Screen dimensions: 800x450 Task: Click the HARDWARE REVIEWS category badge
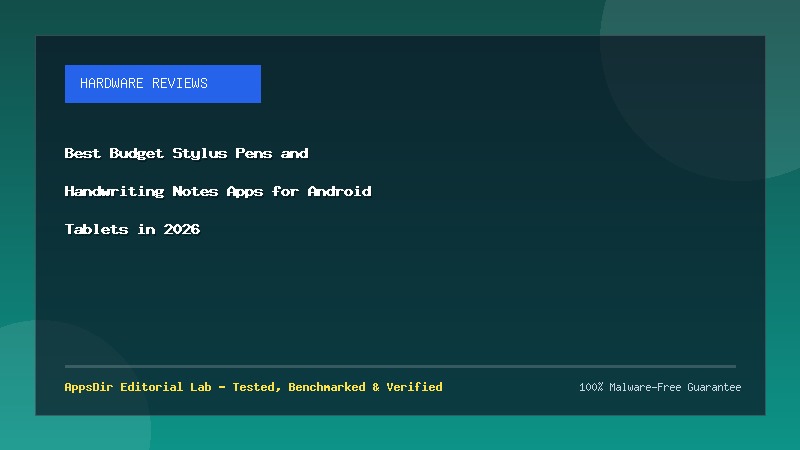[163, 84]
